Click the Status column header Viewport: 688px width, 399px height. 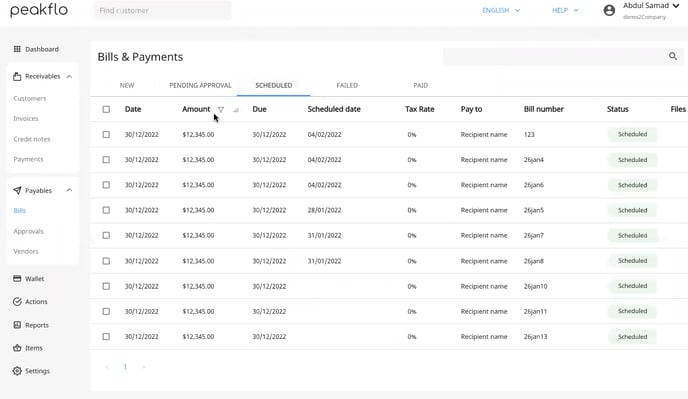coord(617,109)
